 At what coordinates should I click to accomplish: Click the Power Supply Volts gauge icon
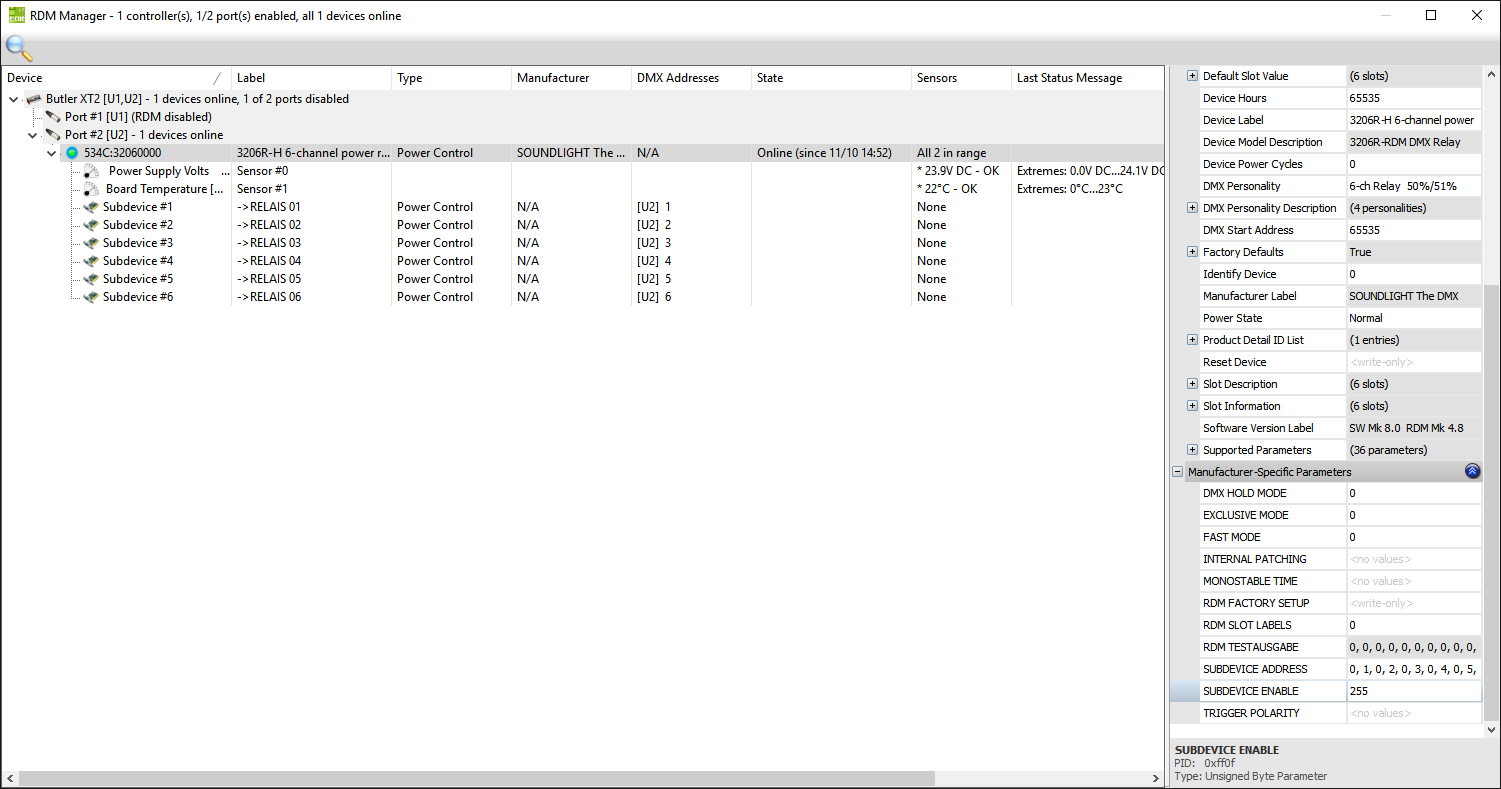pyautogui.click(x=91, y=172)
